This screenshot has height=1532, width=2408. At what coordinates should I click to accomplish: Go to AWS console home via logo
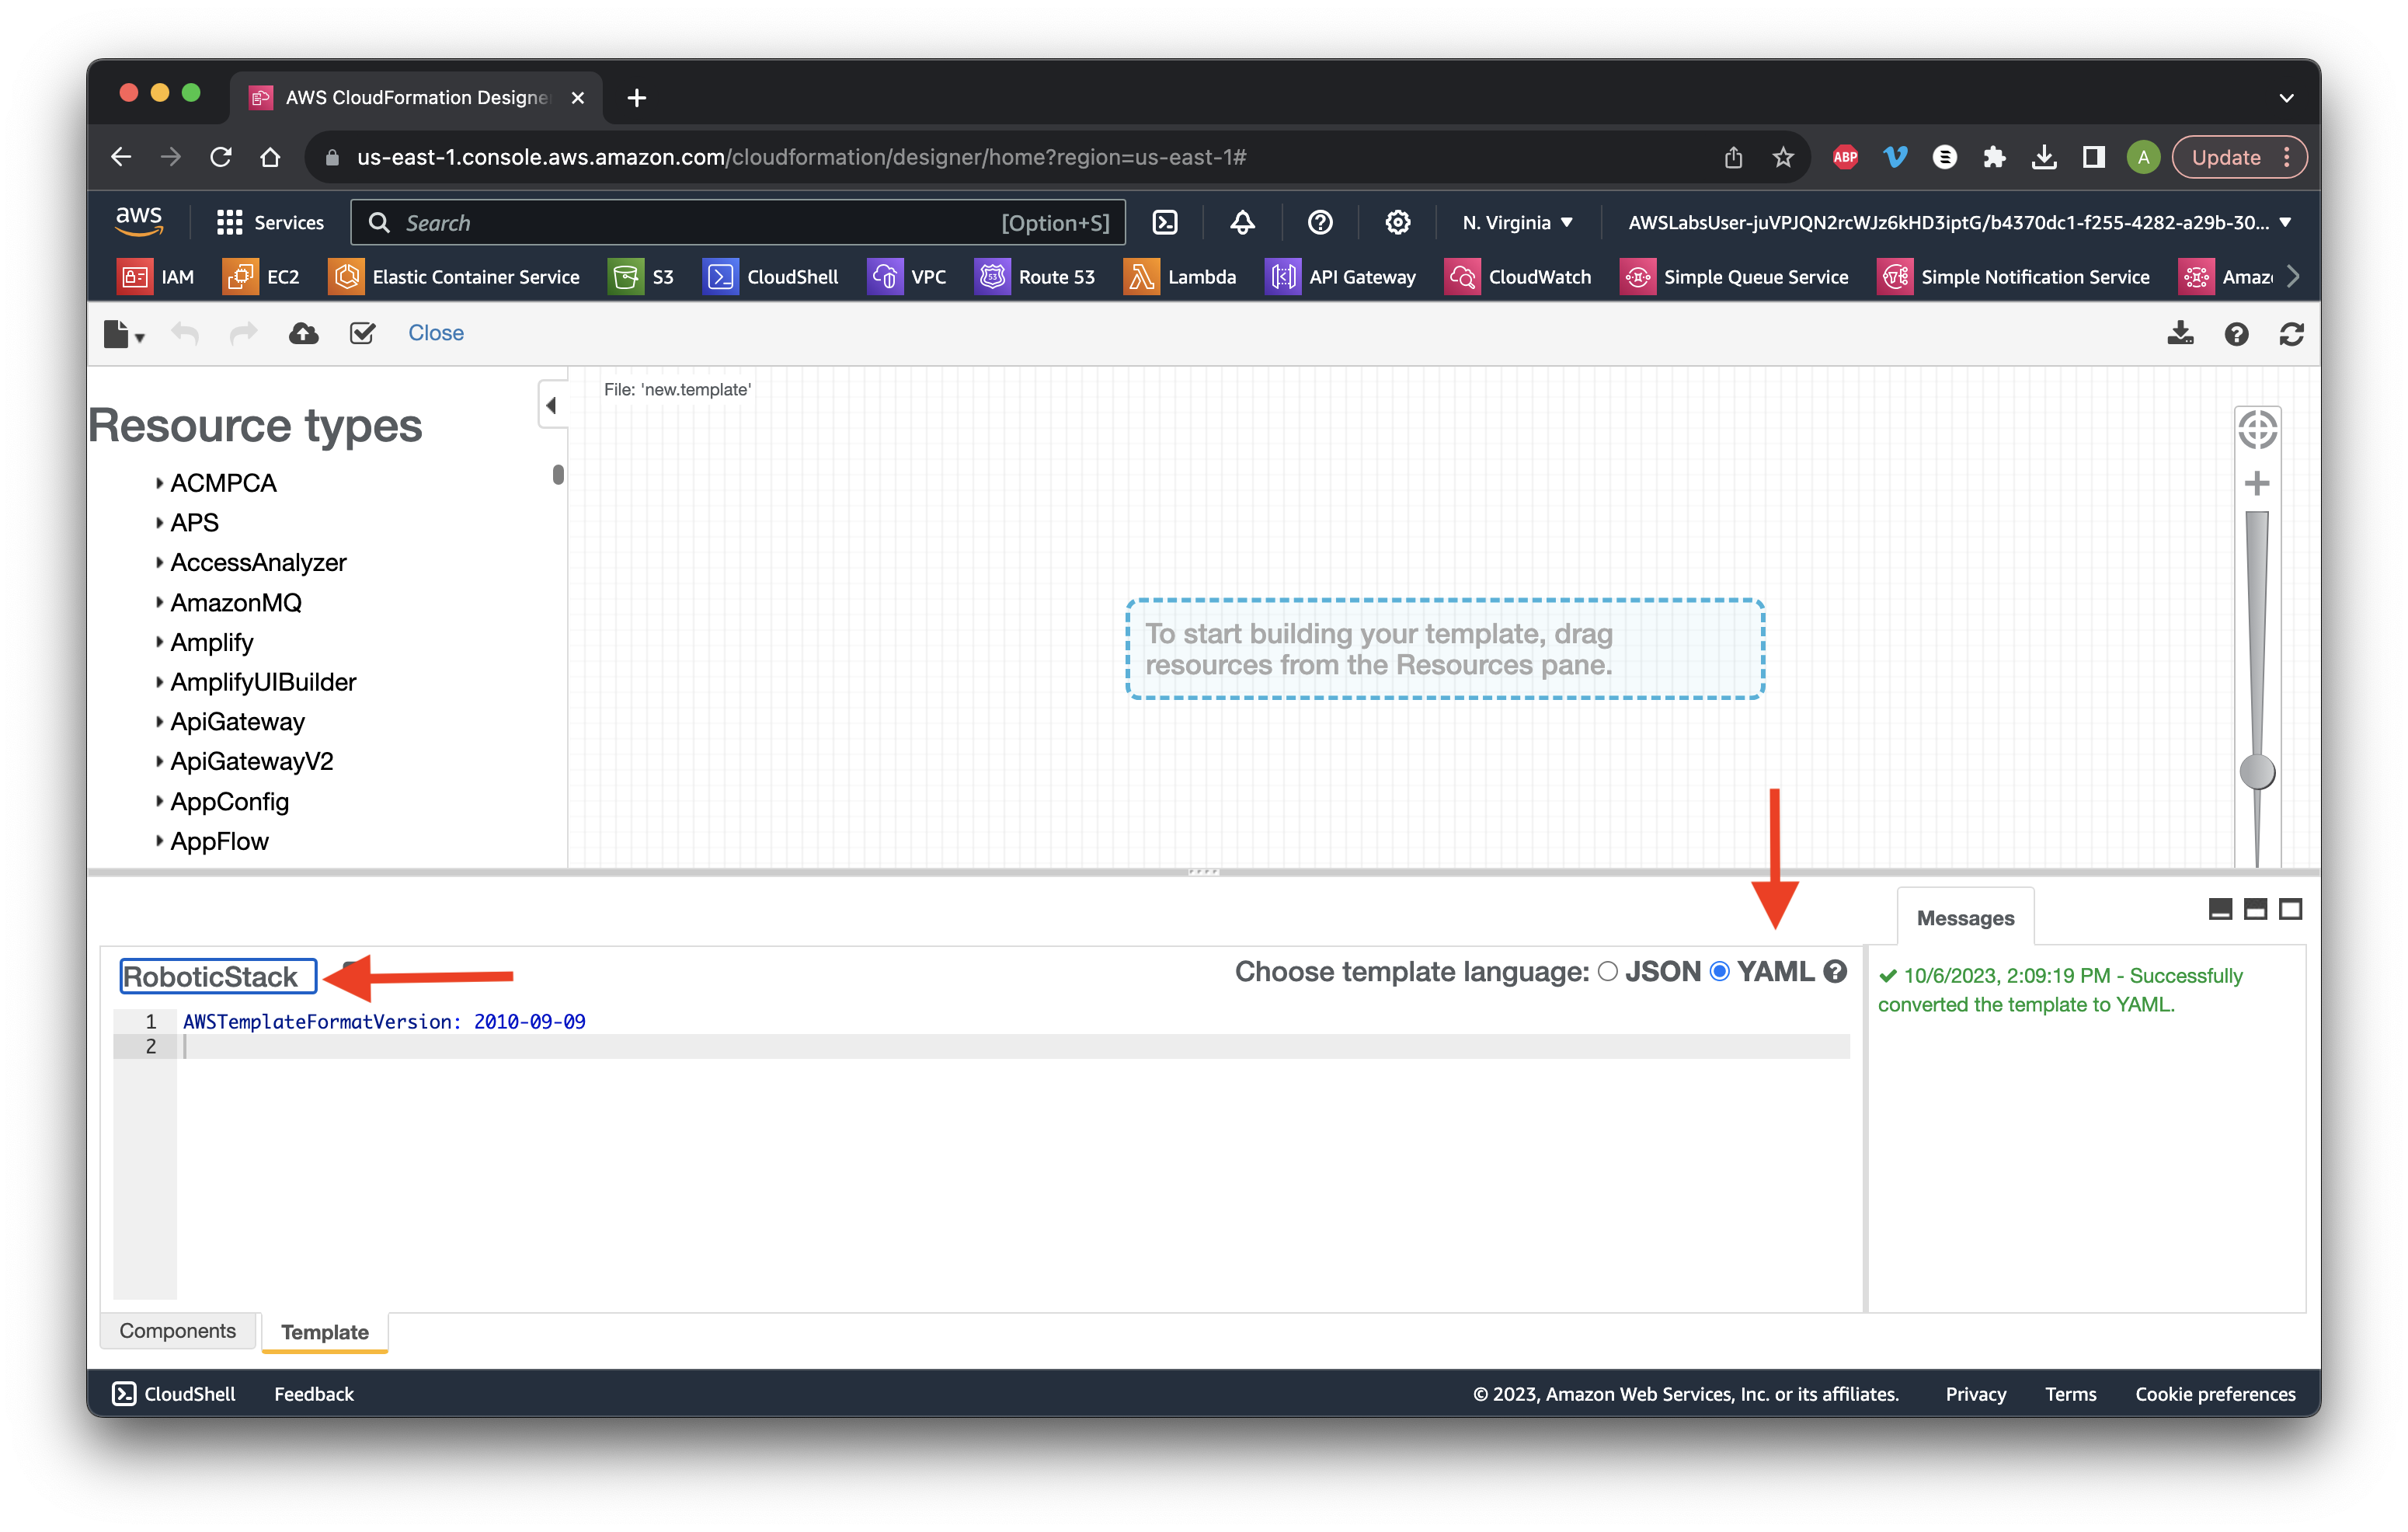(139, 221)
